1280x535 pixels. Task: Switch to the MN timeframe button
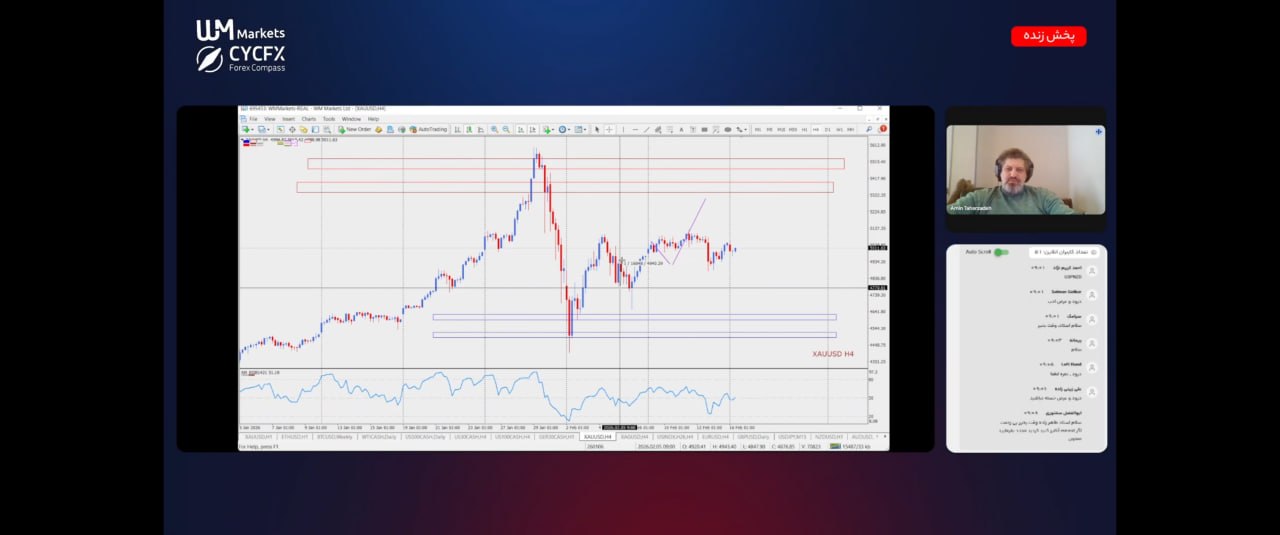click(x=851, y=129)
